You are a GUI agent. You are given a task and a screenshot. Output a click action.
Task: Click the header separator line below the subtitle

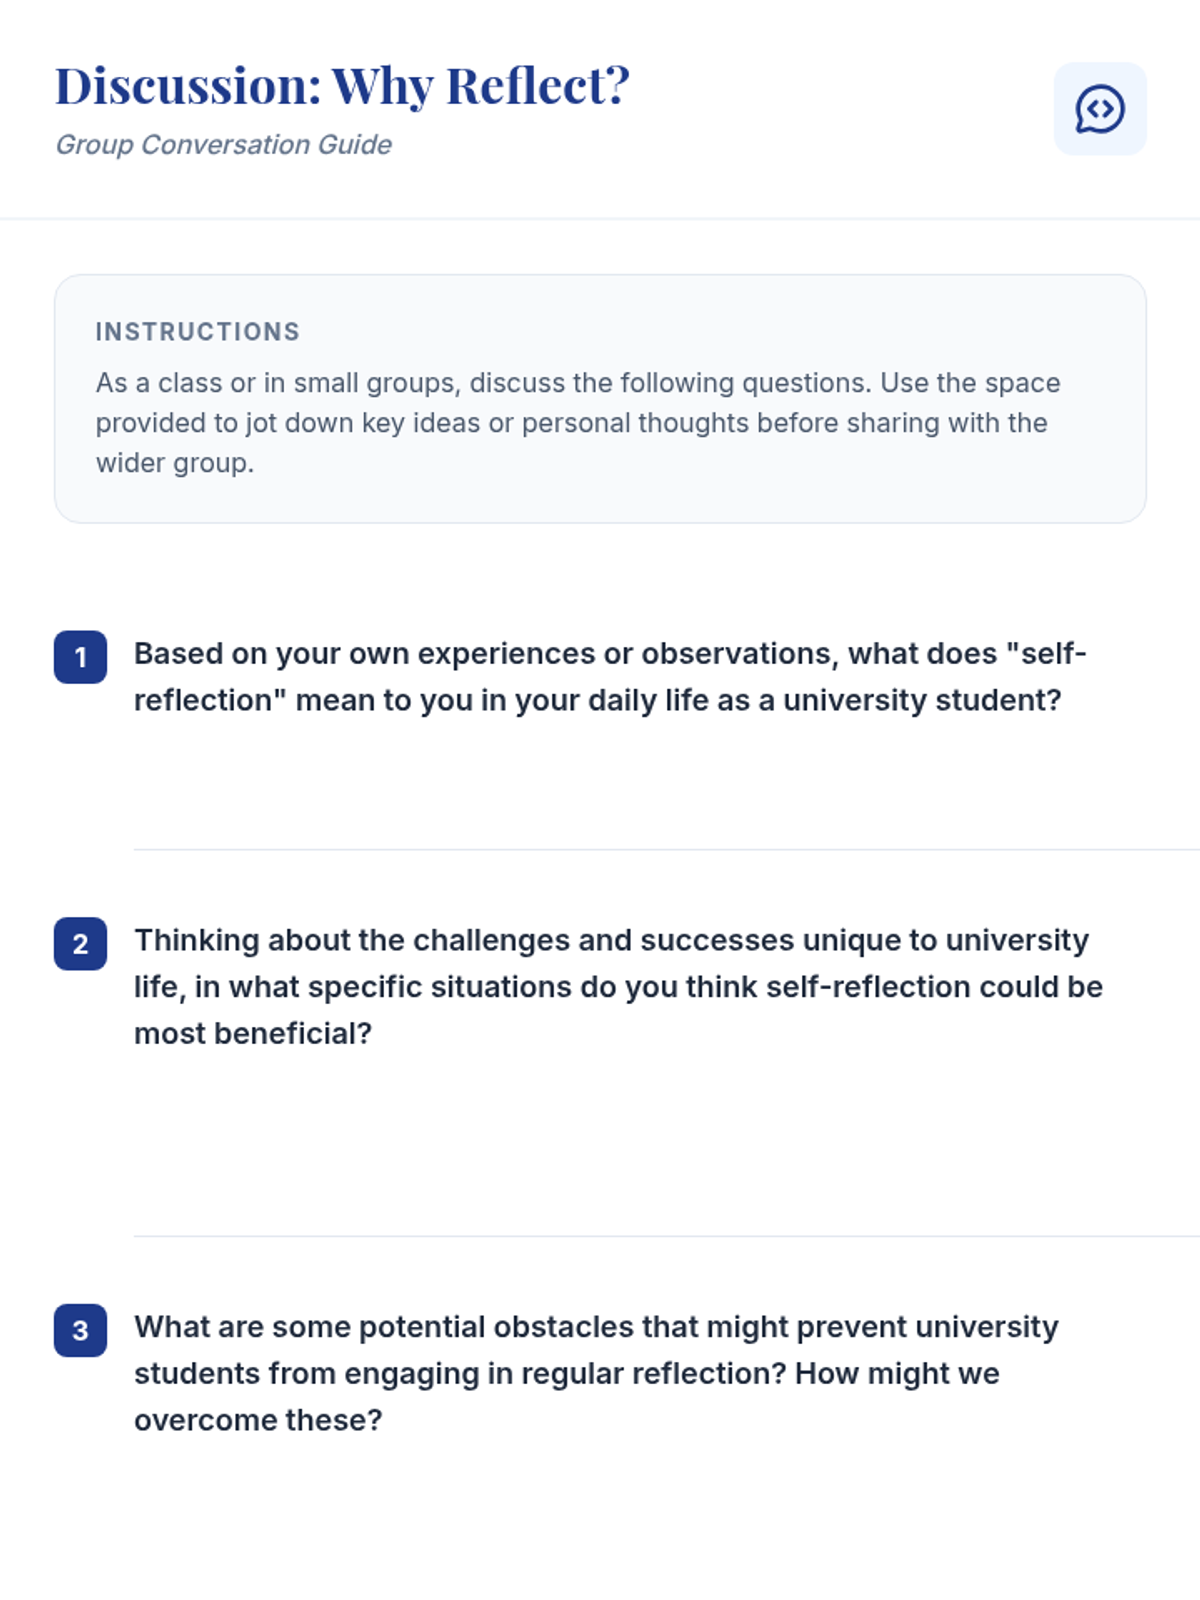600,218
